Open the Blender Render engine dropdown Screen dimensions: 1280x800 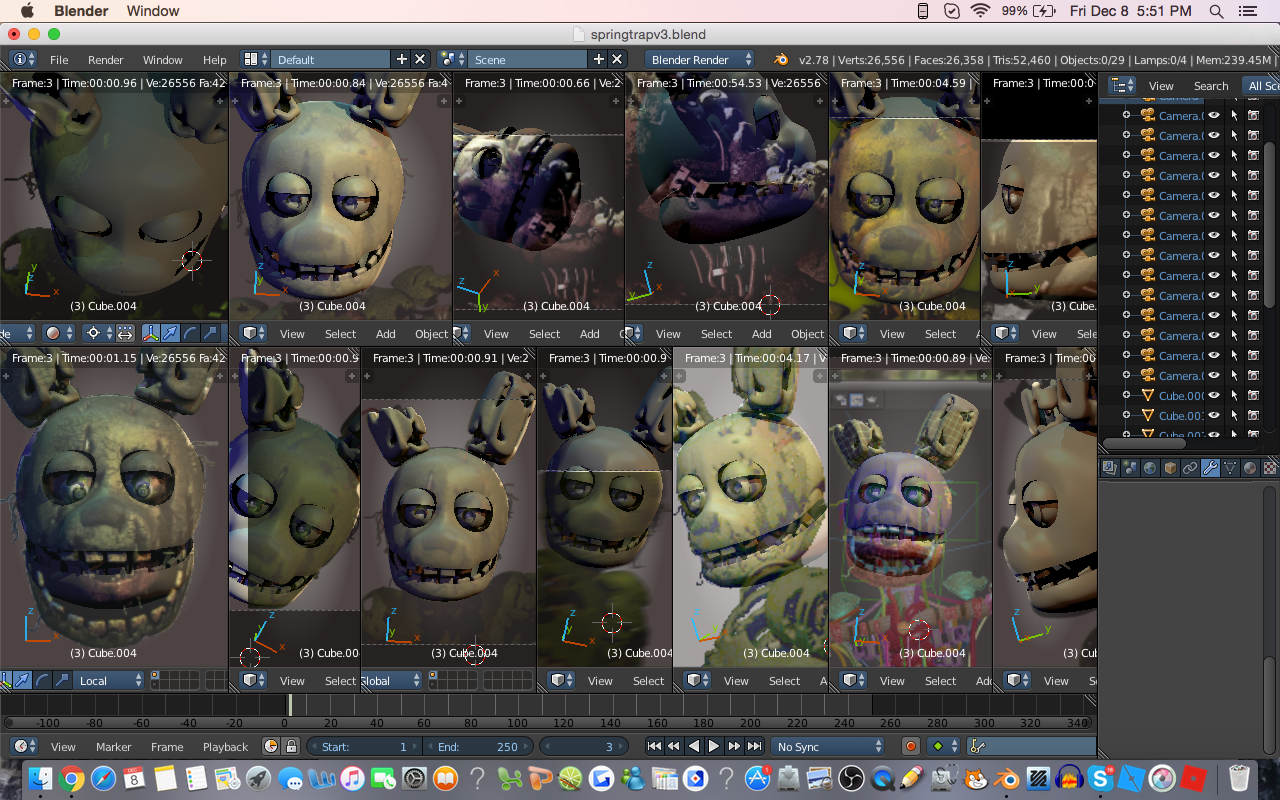700,59
